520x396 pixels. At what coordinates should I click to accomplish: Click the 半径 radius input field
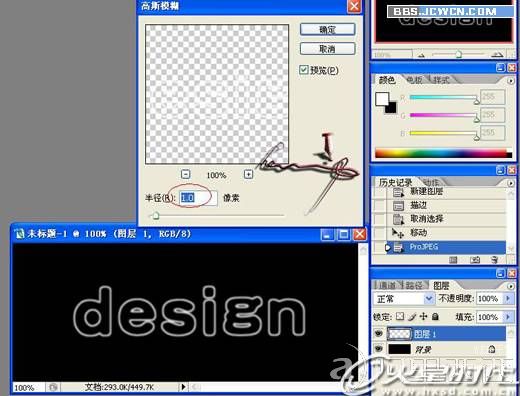[x=198, y=198]
